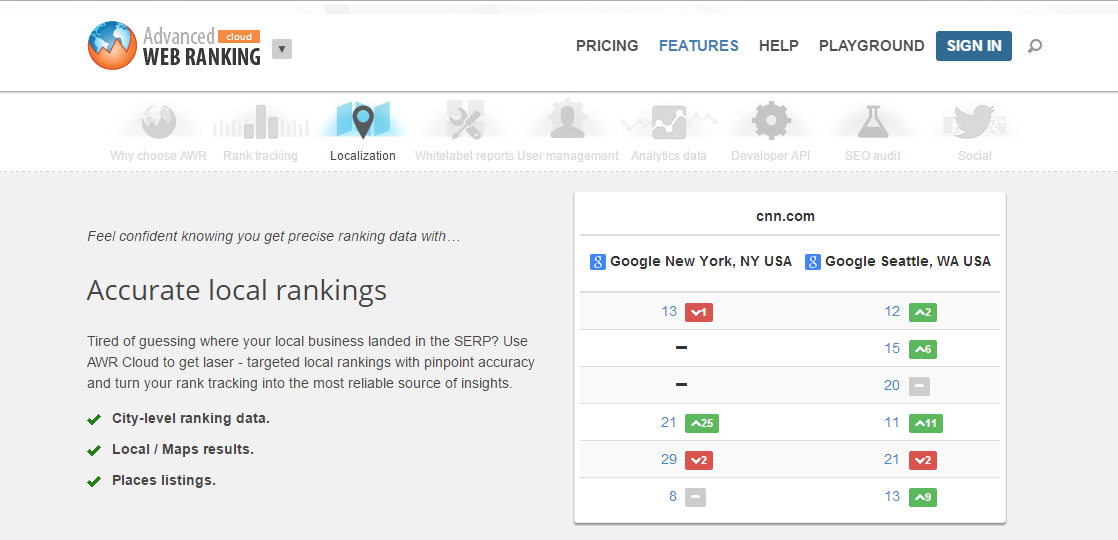Click the rank value 29
The width and height of the screenshot is (1118, 540).
pos(669,459)
